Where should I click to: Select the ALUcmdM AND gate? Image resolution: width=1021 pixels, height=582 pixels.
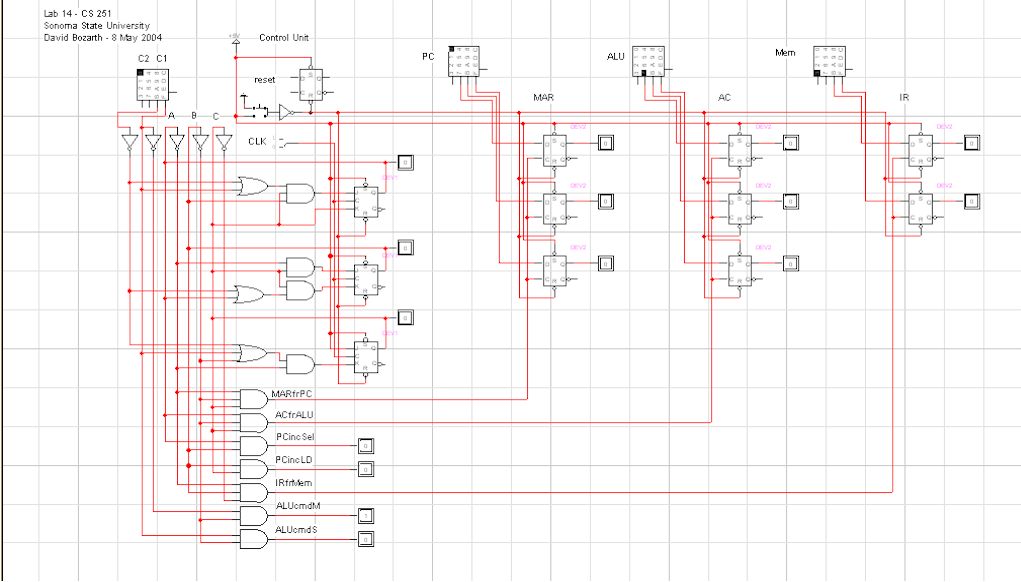tap(254, 516)
